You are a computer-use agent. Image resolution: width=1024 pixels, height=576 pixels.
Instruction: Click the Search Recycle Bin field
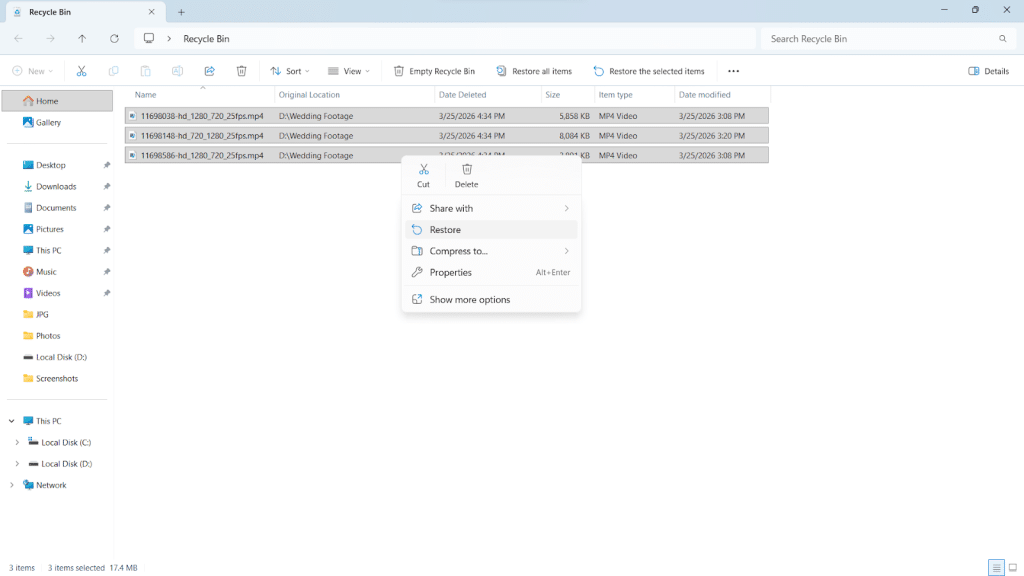coord(880,38)
